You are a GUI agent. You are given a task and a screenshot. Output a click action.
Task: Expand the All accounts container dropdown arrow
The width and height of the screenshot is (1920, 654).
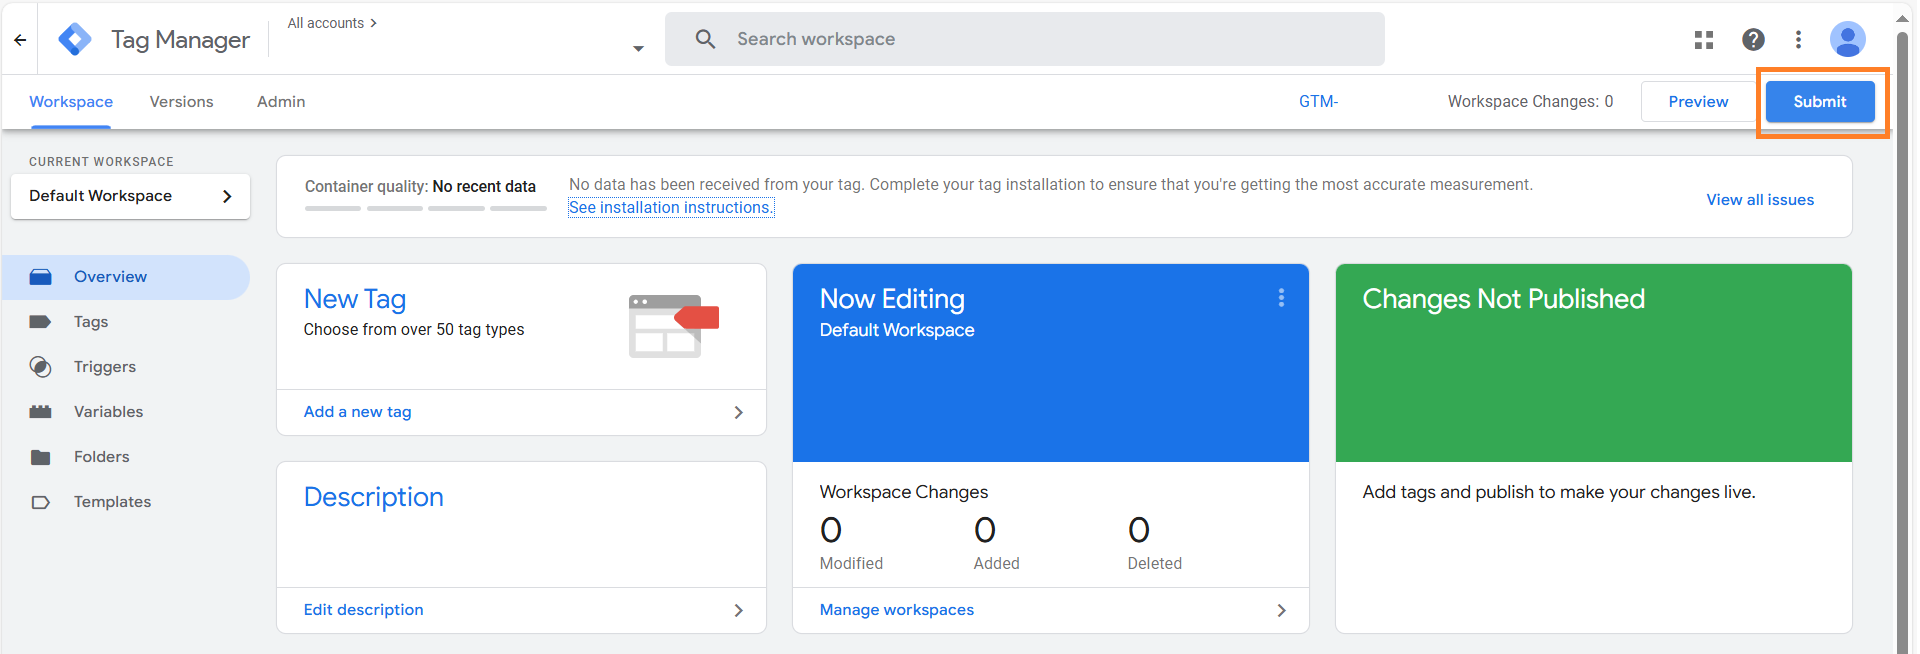pos(638,49)
